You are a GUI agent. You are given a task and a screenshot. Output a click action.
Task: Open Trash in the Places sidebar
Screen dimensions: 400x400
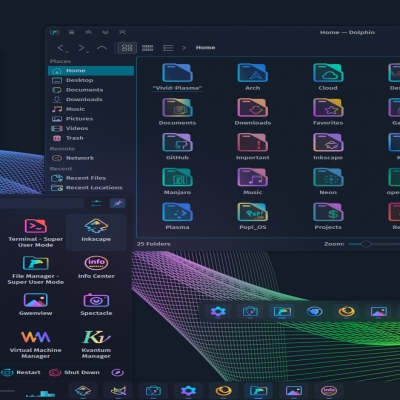91,138
